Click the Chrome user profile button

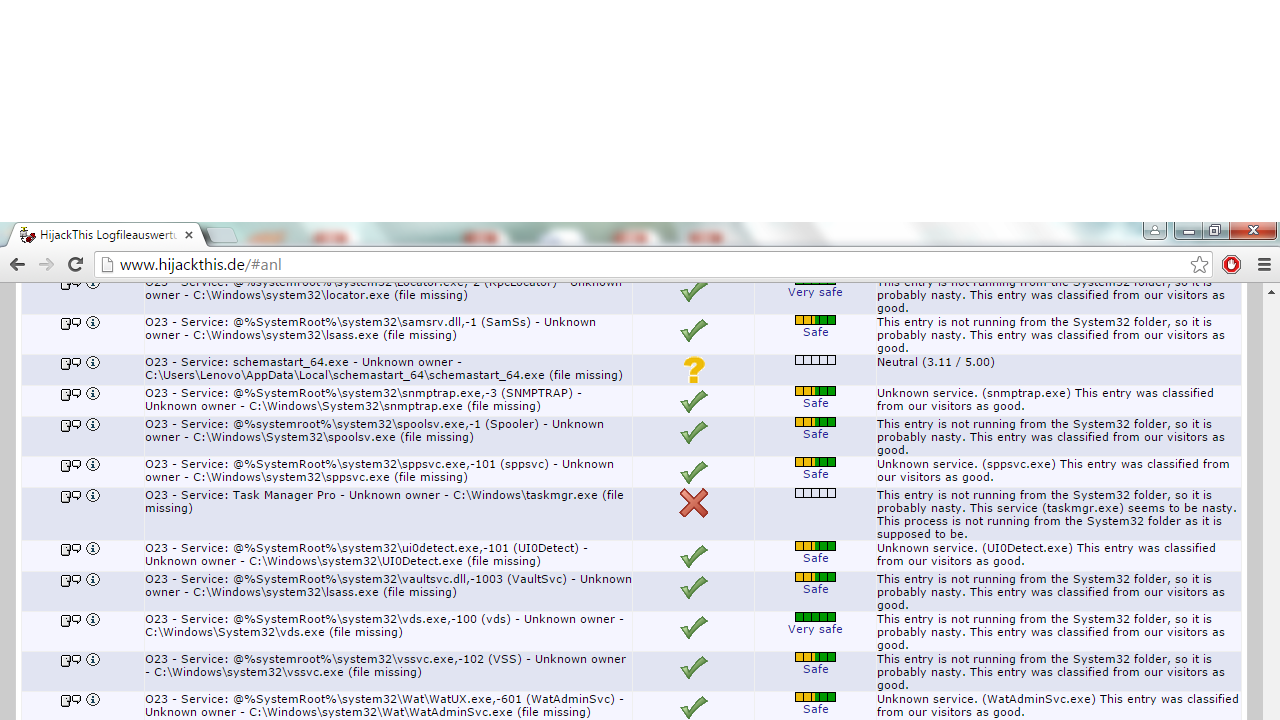click(1155, 231)
